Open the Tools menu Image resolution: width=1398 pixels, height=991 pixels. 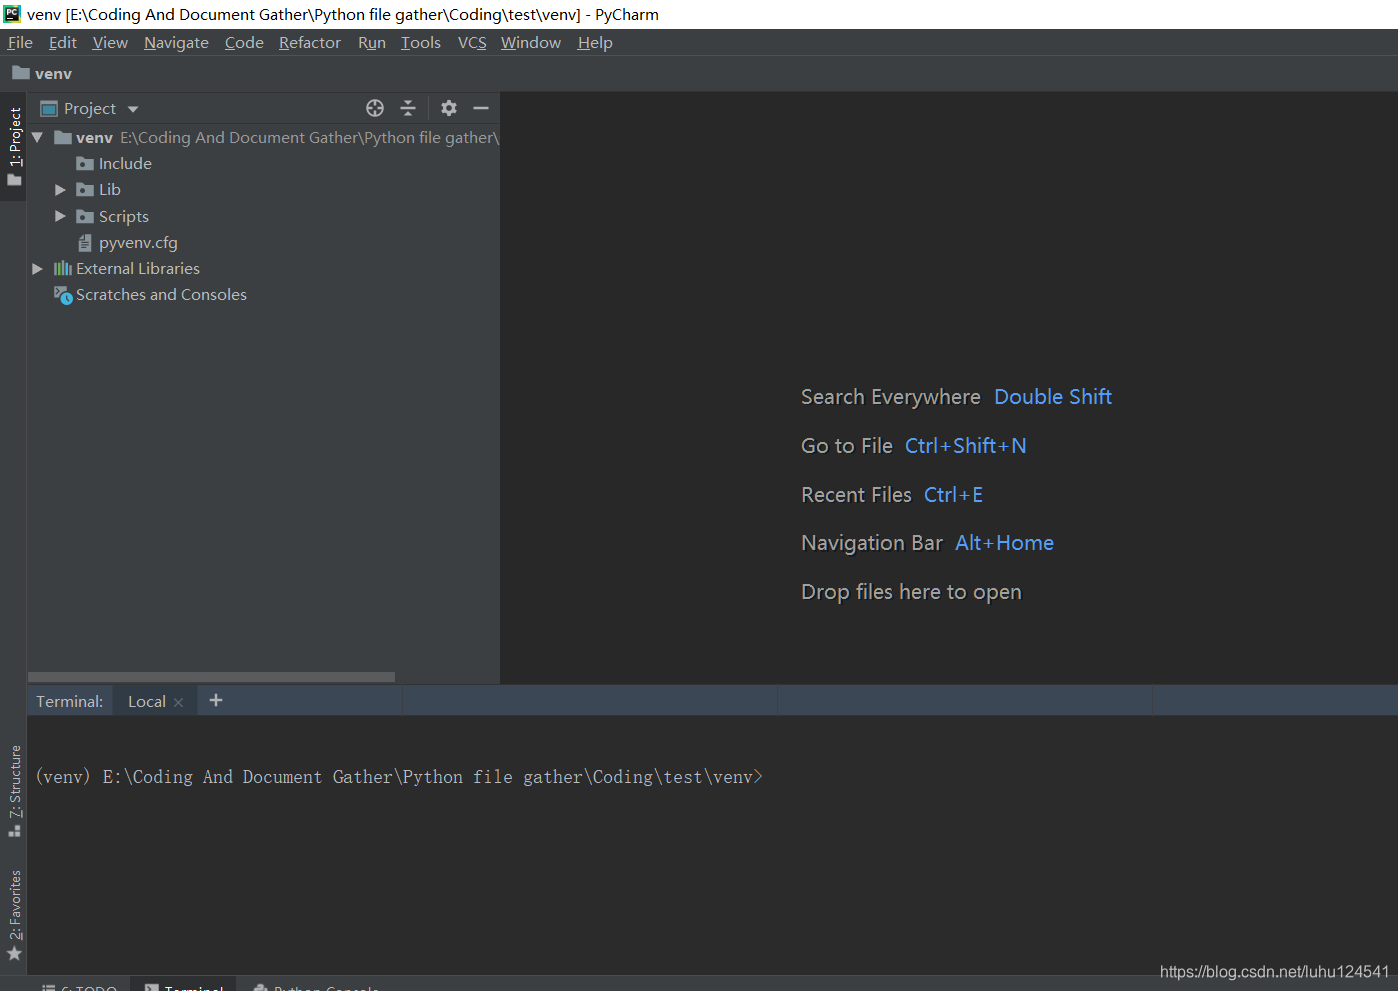click(421, 42)
